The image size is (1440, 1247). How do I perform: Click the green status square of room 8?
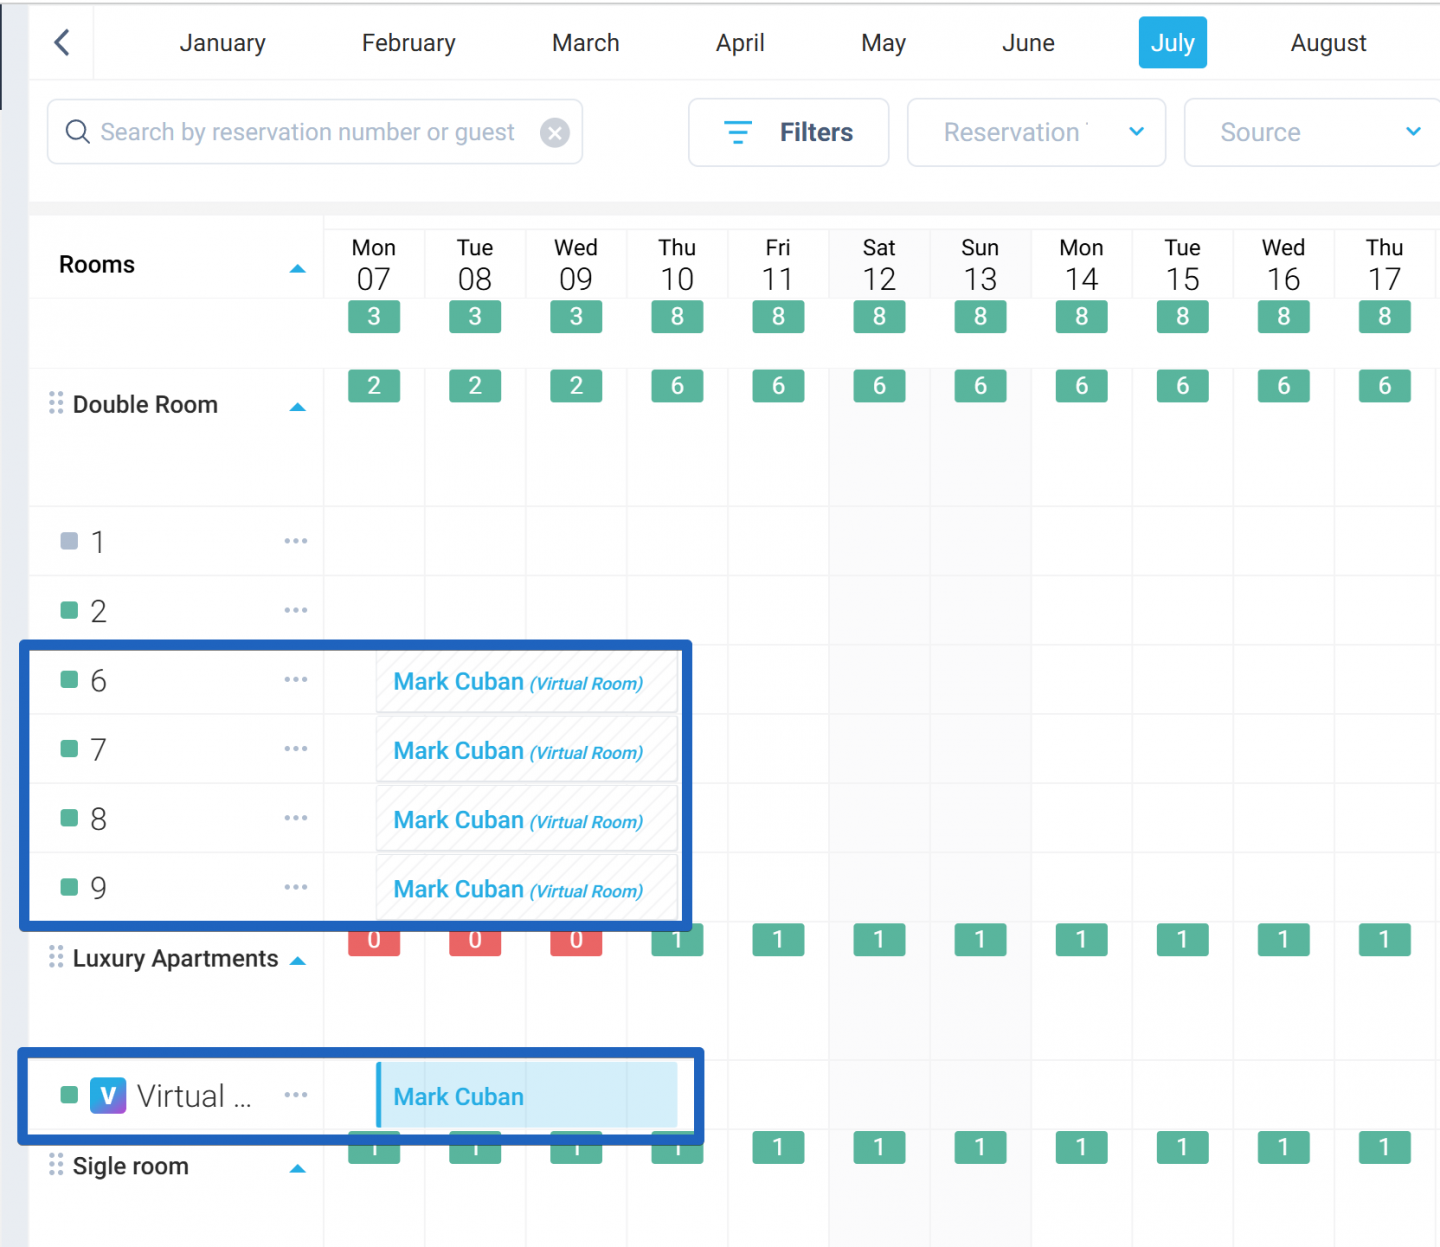coord(69,818)
